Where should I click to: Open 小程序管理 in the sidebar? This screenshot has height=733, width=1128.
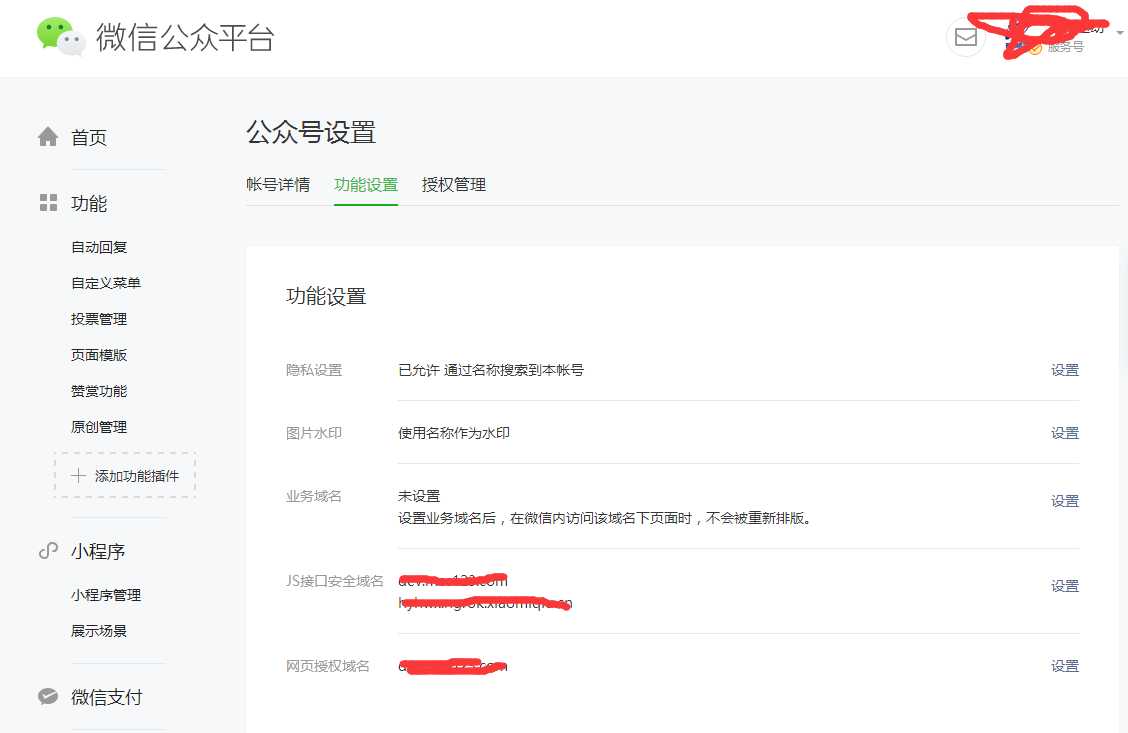pos(106,596)
